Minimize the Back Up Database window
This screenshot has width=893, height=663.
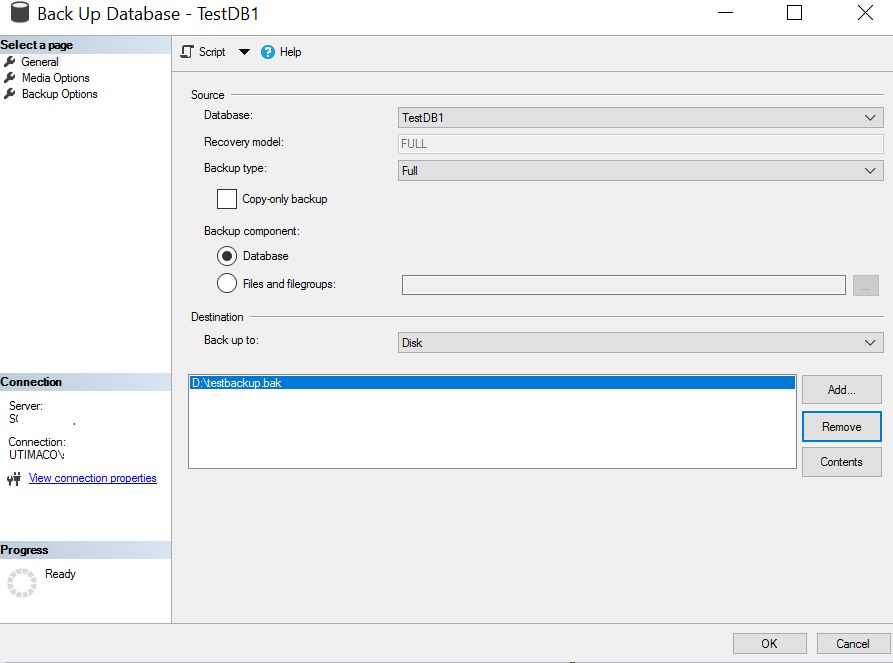[725, 13]
